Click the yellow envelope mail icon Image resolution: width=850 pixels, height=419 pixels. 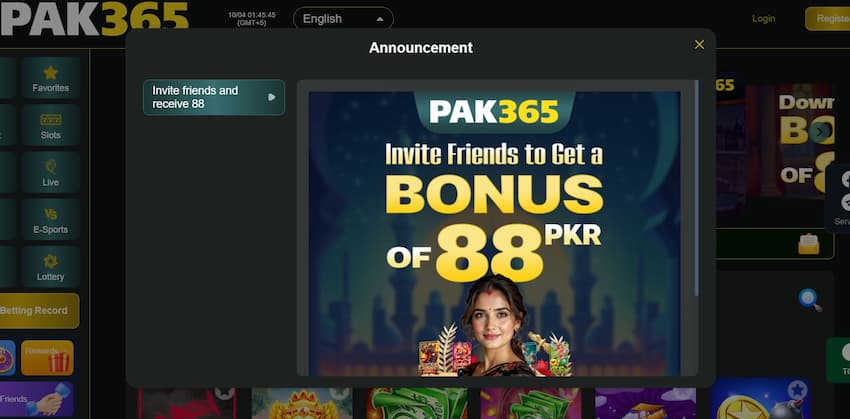(808, 244)
